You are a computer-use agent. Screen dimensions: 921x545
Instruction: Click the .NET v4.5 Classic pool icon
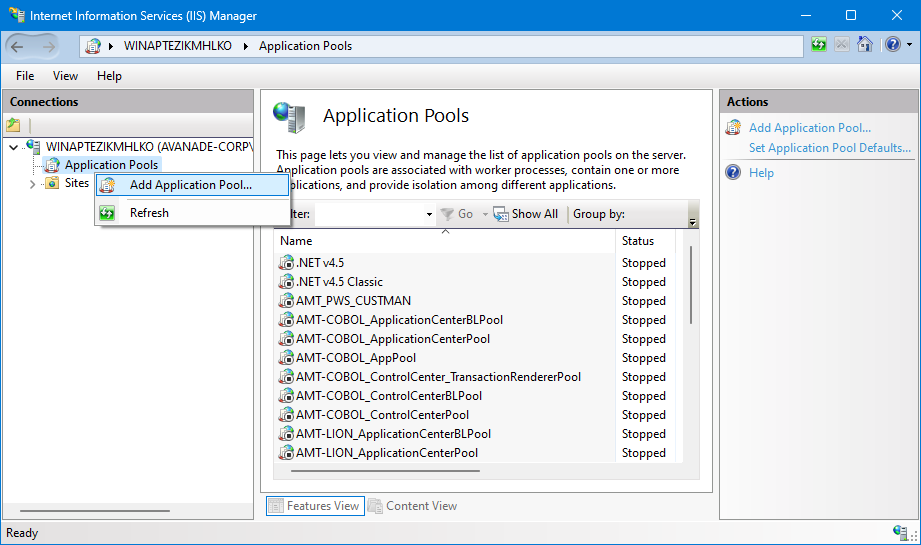tap(286, 281)
